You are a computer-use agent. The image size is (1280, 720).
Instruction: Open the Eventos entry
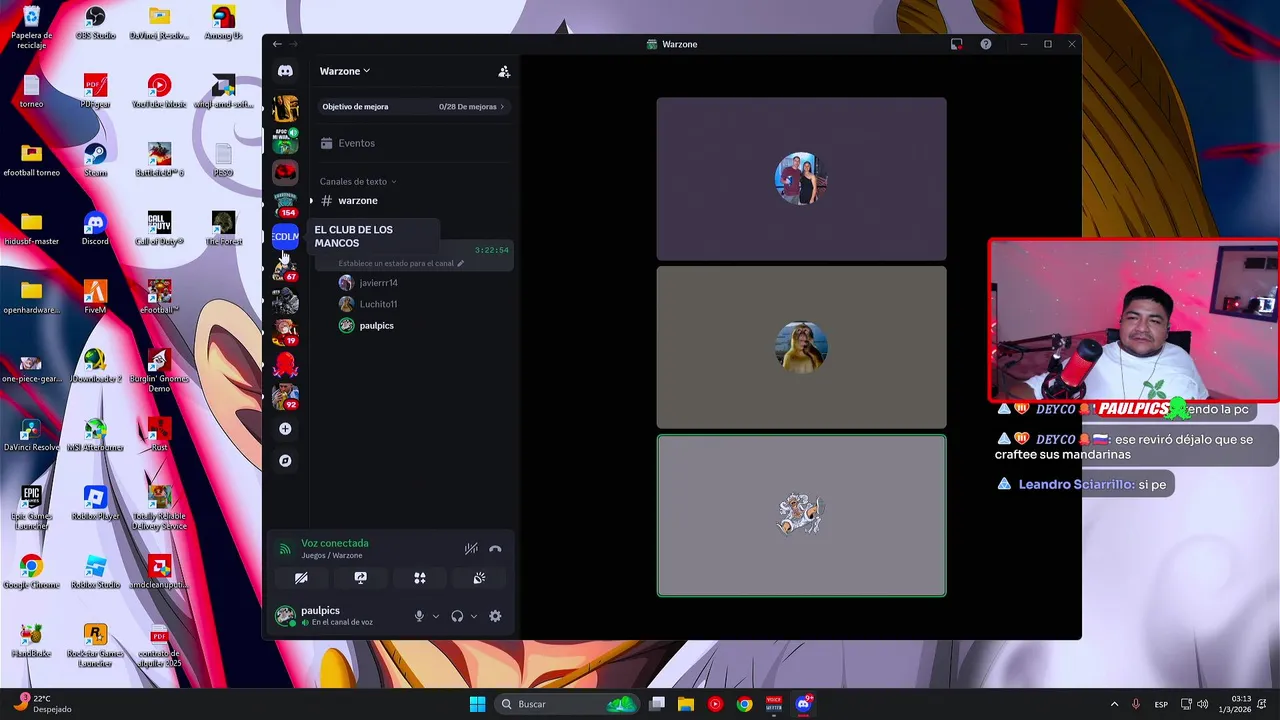coord(347,143)
